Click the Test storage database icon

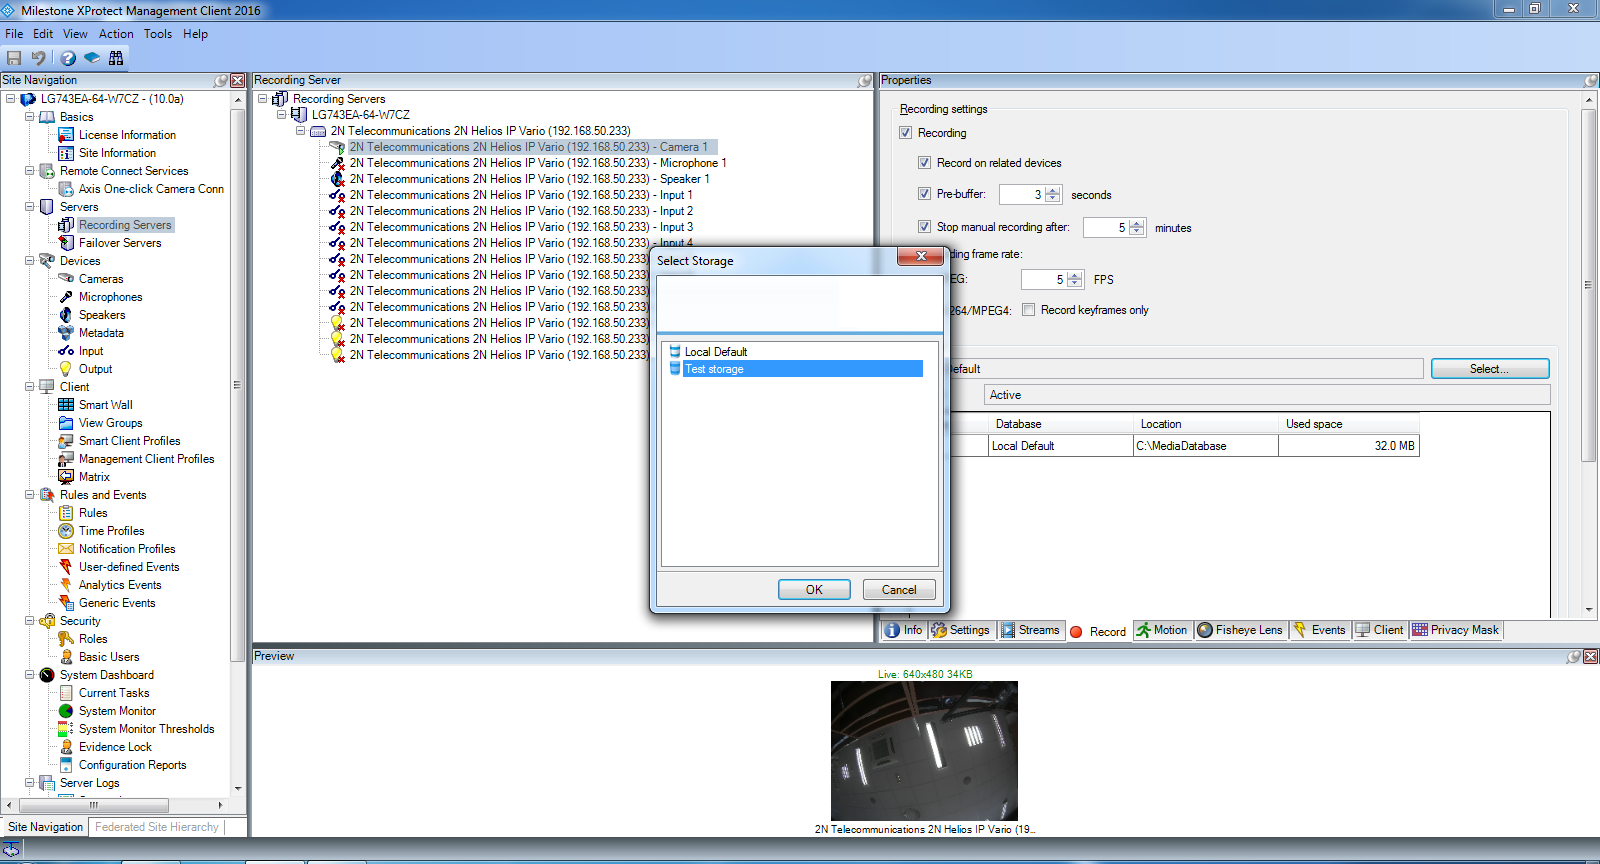(675, 369)
